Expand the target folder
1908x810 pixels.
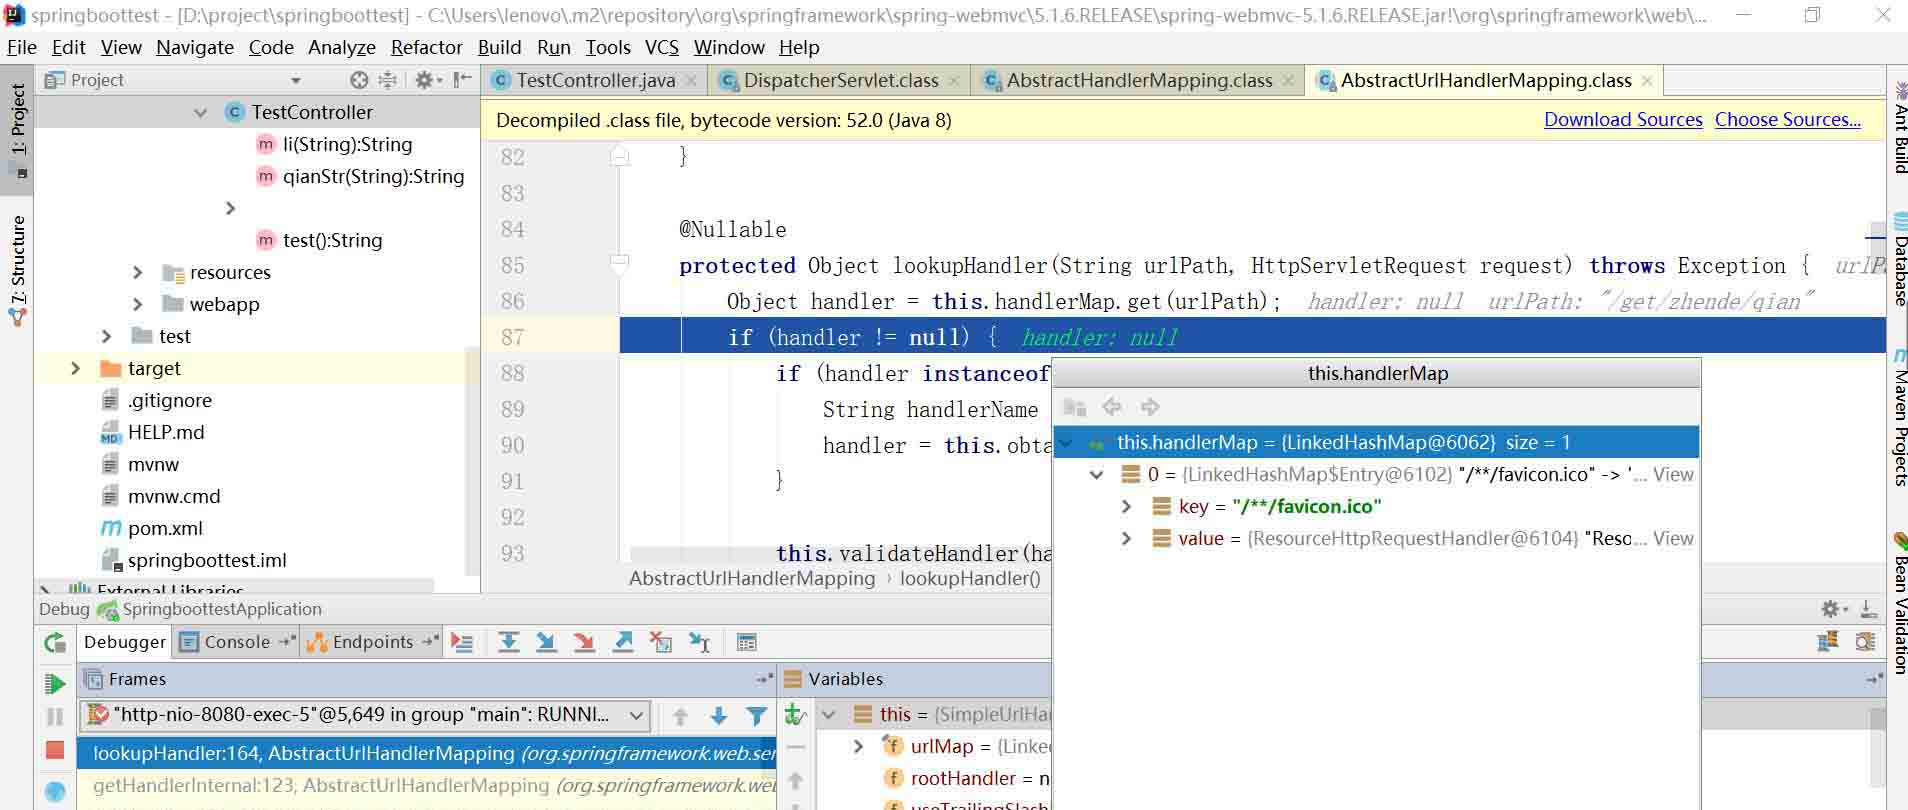click(75, 368)
